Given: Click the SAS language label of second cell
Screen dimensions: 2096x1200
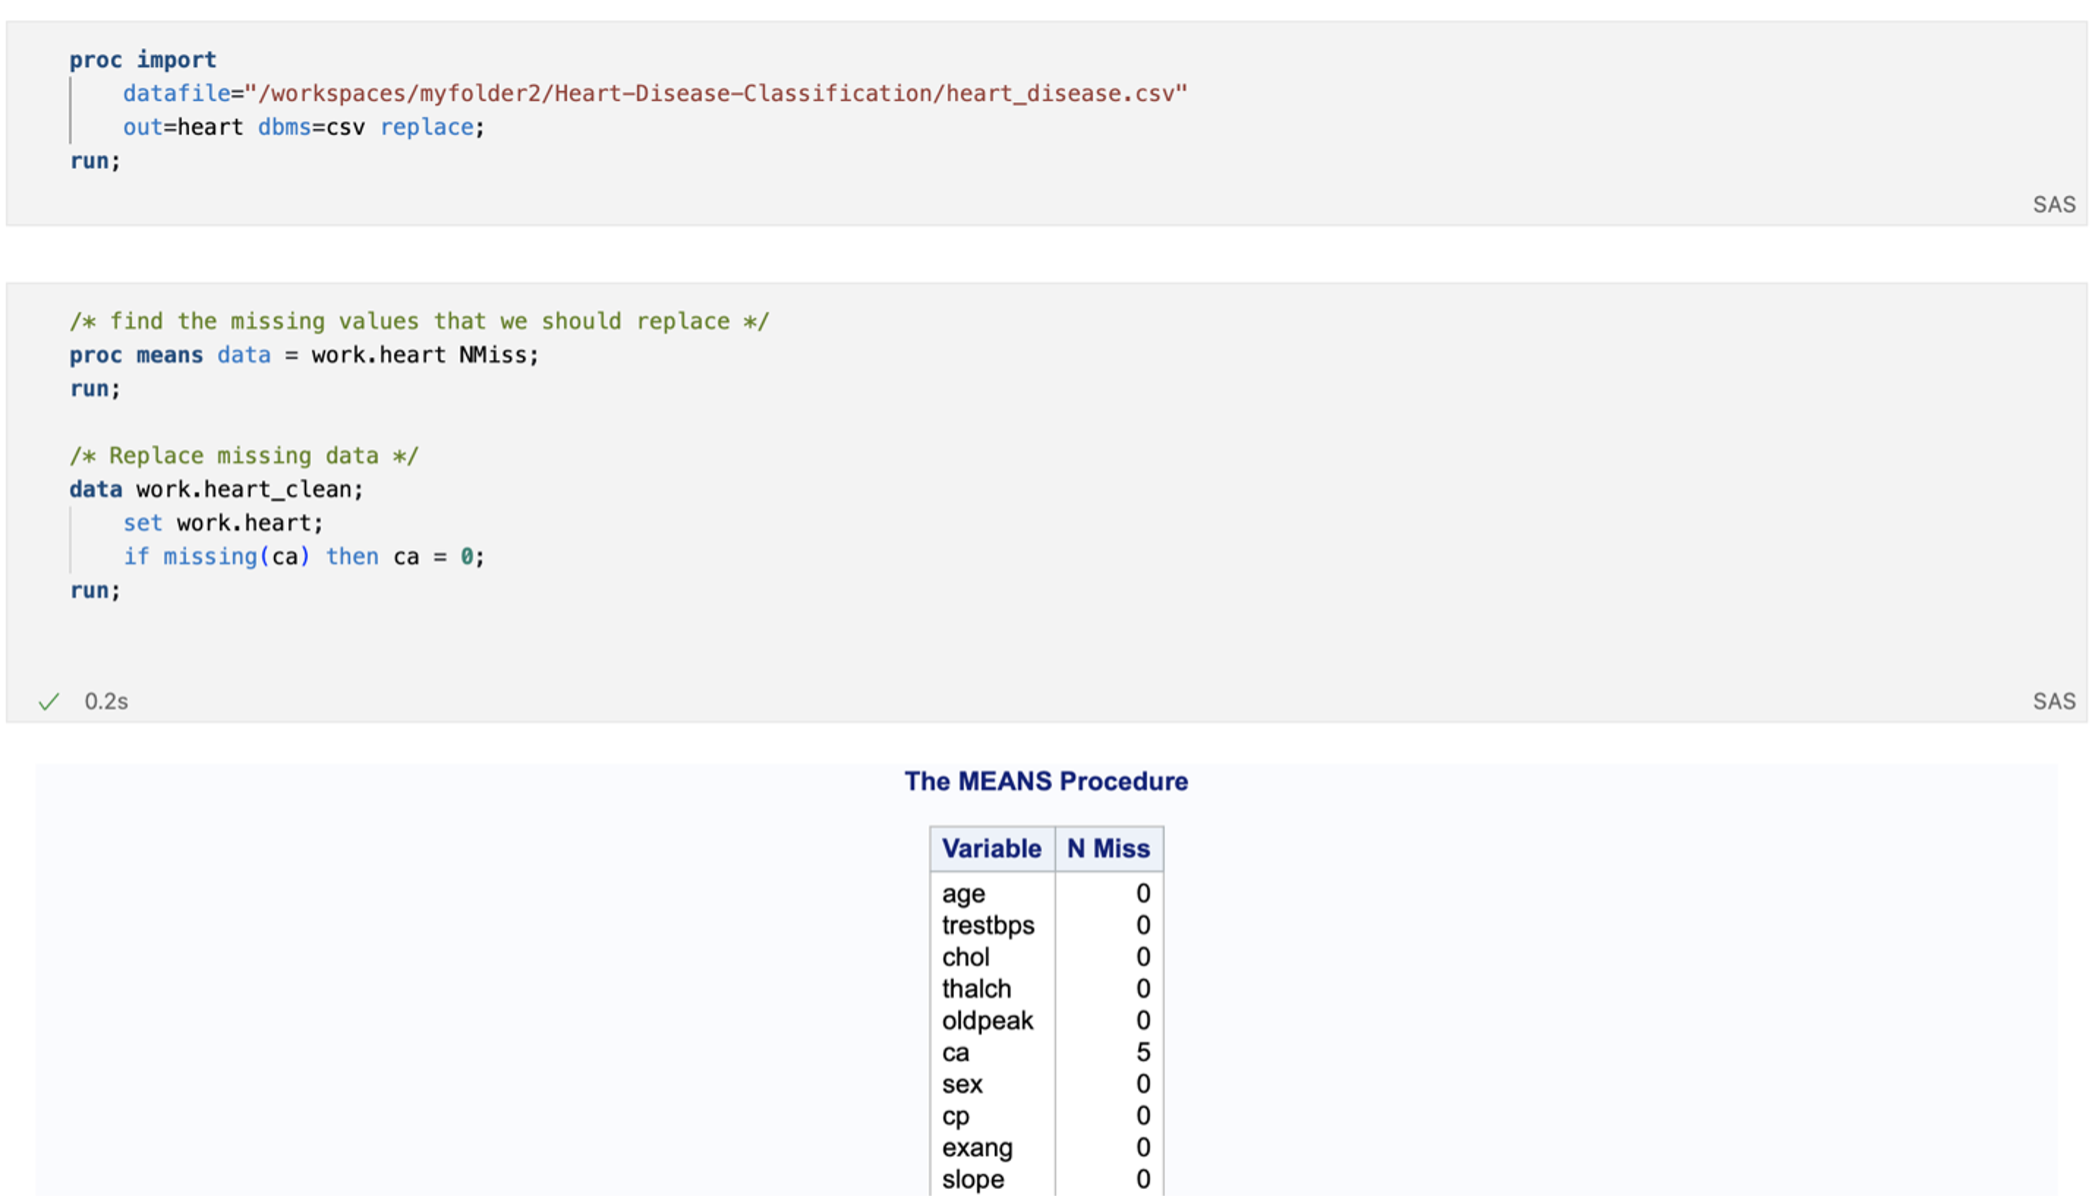Looking at the screenshot, I should coord(2053,702).
